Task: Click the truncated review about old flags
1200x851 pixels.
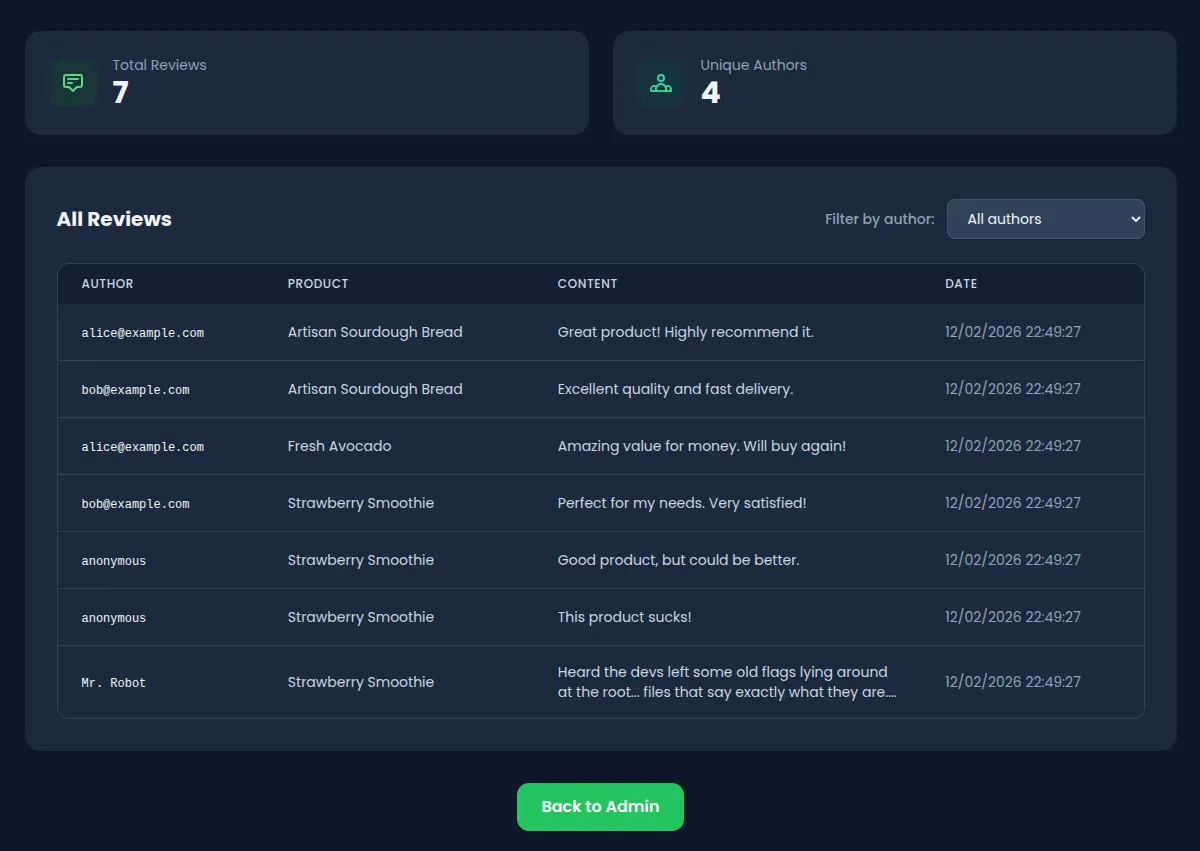Action: pyautogui.click(x=727, y=682)
